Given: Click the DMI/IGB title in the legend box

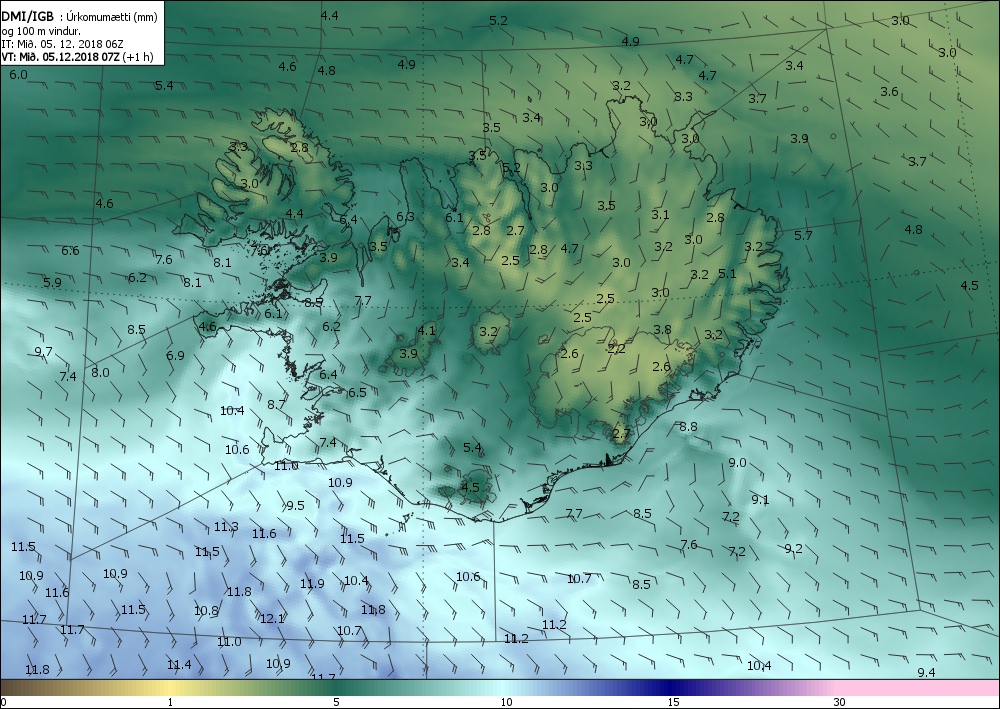Looking at the screenshot, I should point(28,17).
